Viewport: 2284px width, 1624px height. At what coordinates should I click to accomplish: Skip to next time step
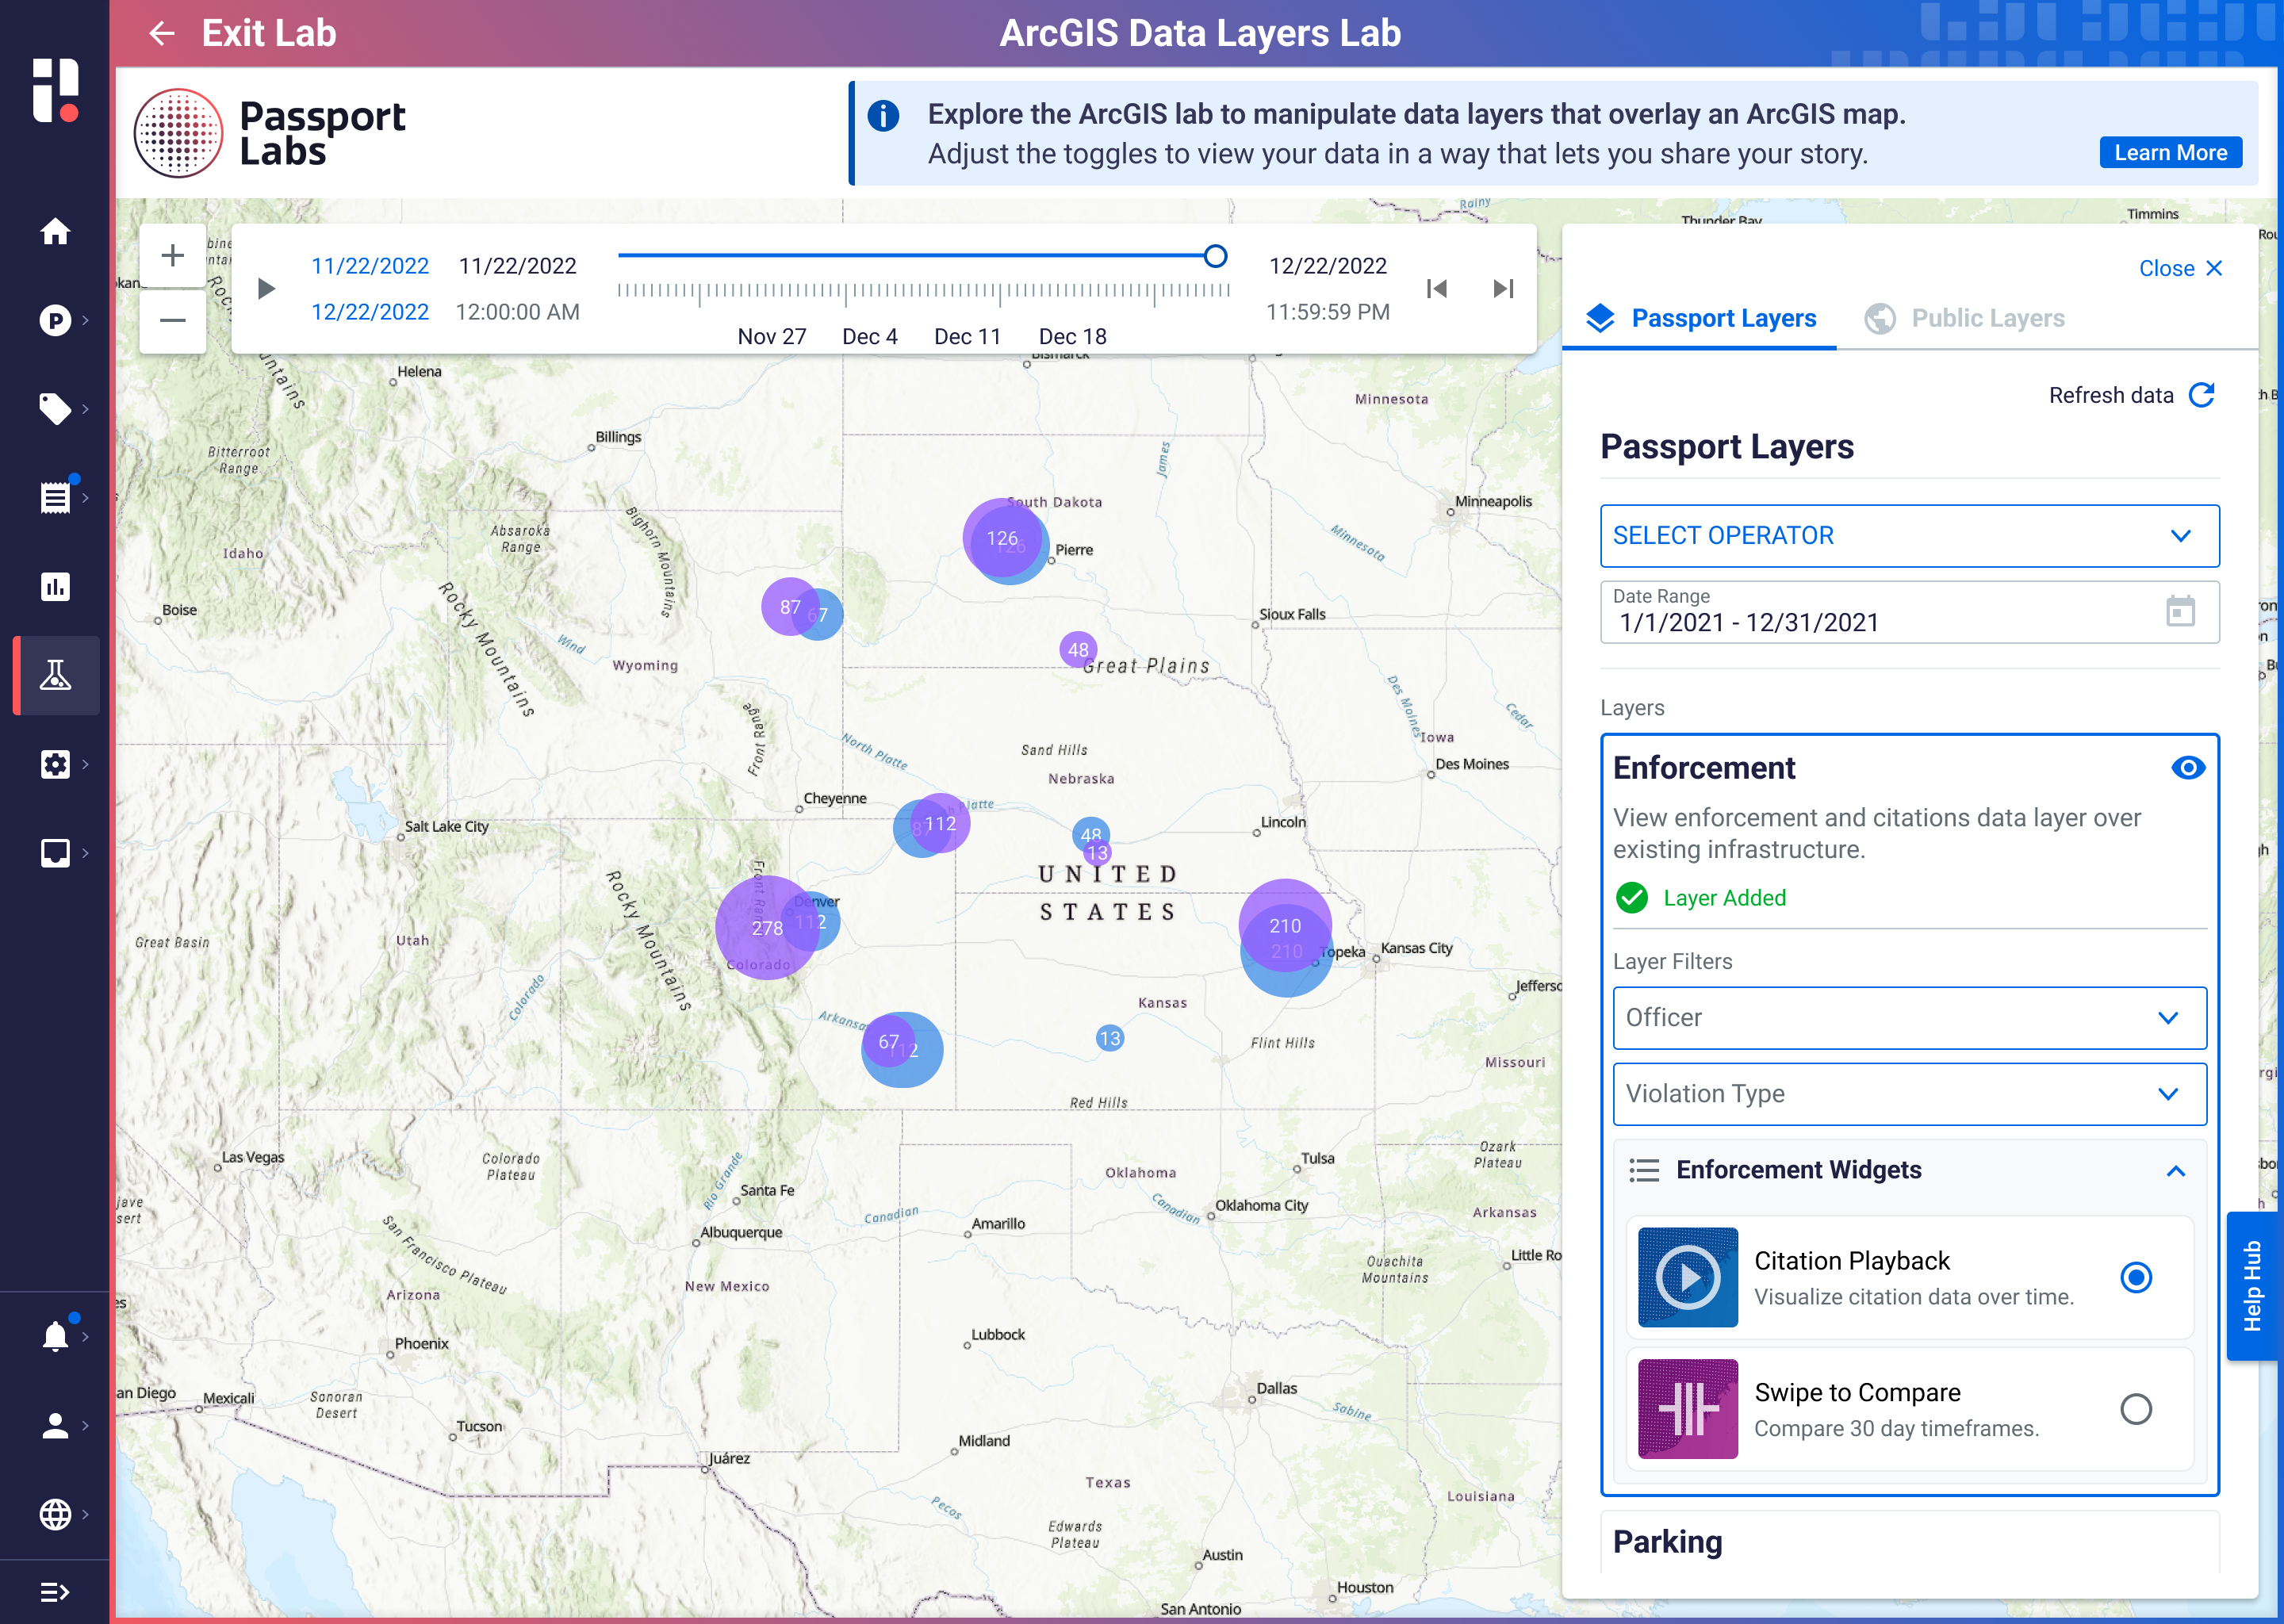point(1503,289)
